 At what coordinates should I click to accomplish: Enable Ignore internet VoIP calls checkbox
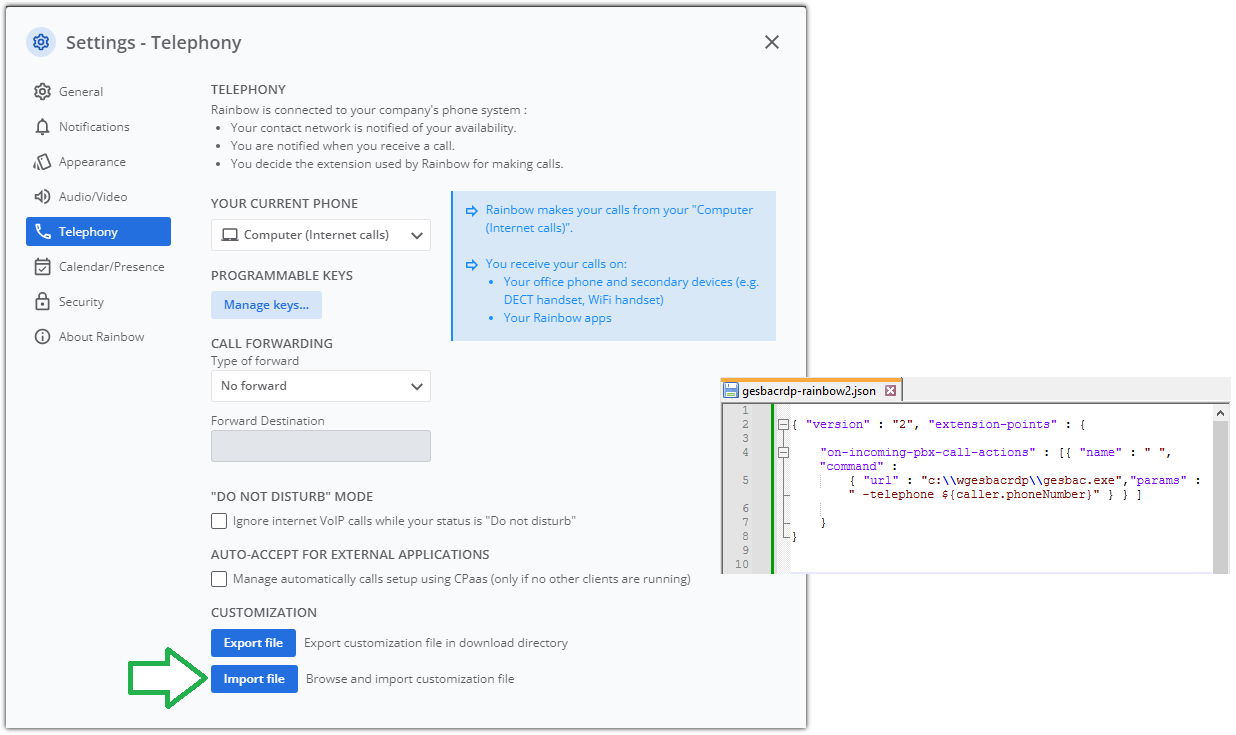pyautogui.click(x=219, y=521)
